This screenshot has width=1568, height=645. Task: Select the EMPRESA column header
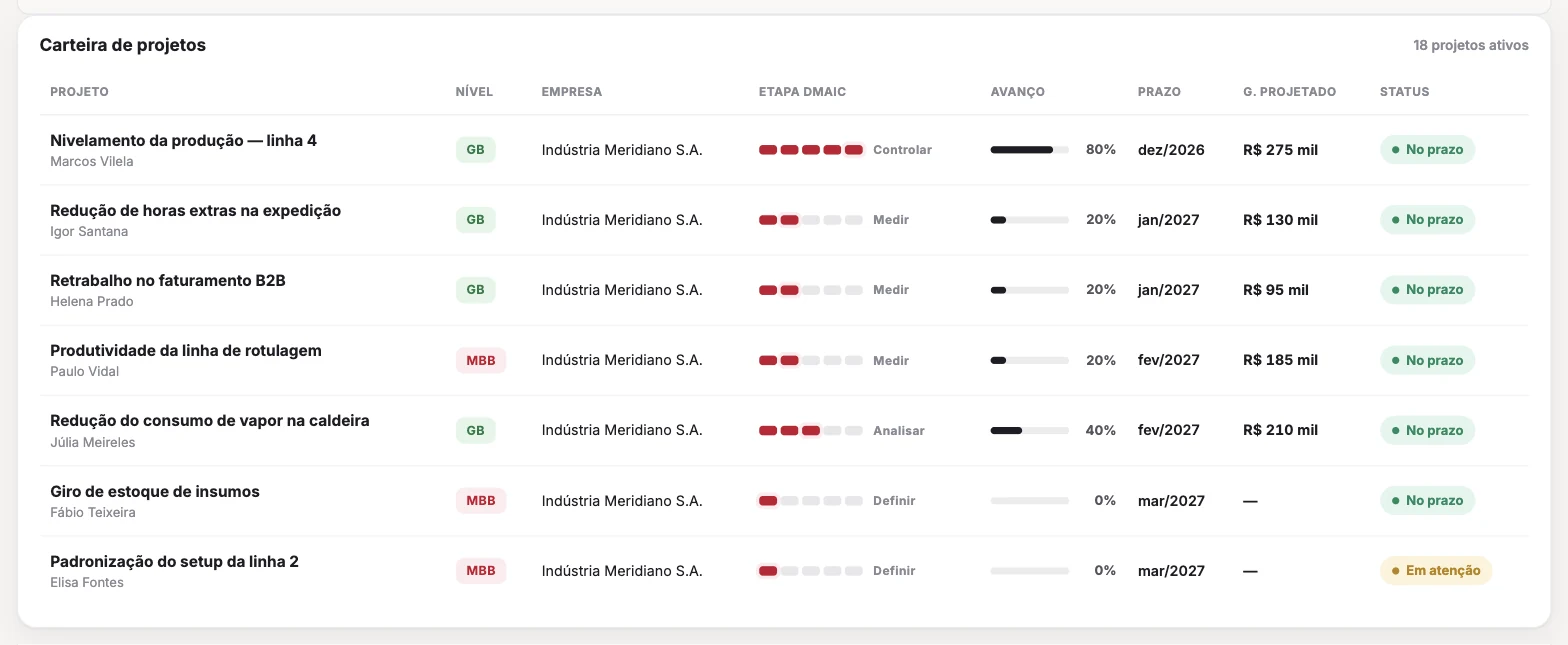(x=572, y=92)
